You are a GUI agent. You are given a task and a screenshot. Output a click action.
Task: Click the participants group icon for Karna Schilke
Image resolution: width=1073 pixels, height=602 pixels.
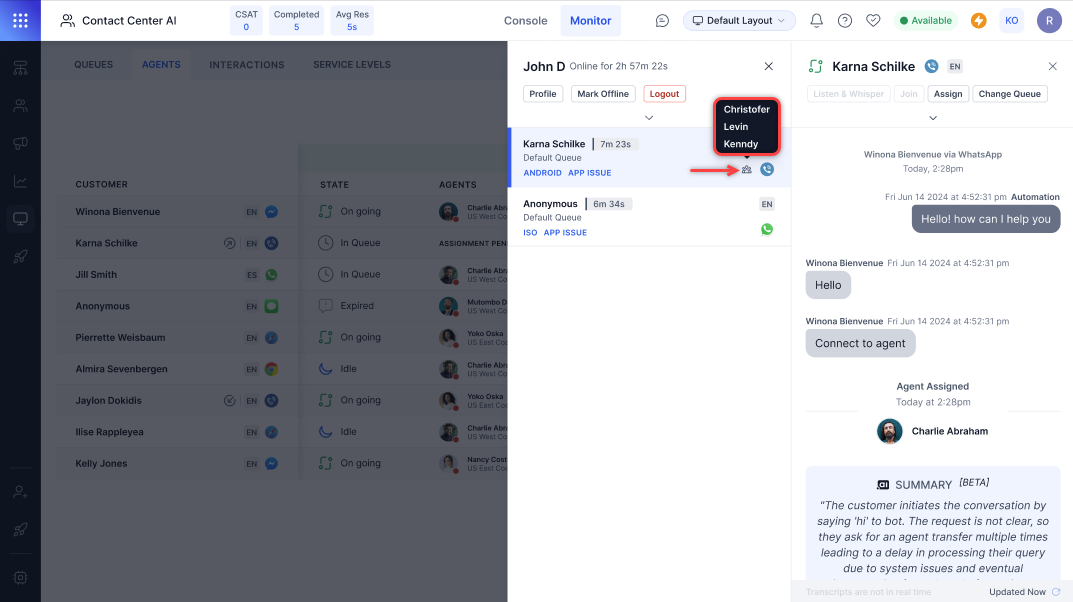pyautogui.click(x=746, y=170)
